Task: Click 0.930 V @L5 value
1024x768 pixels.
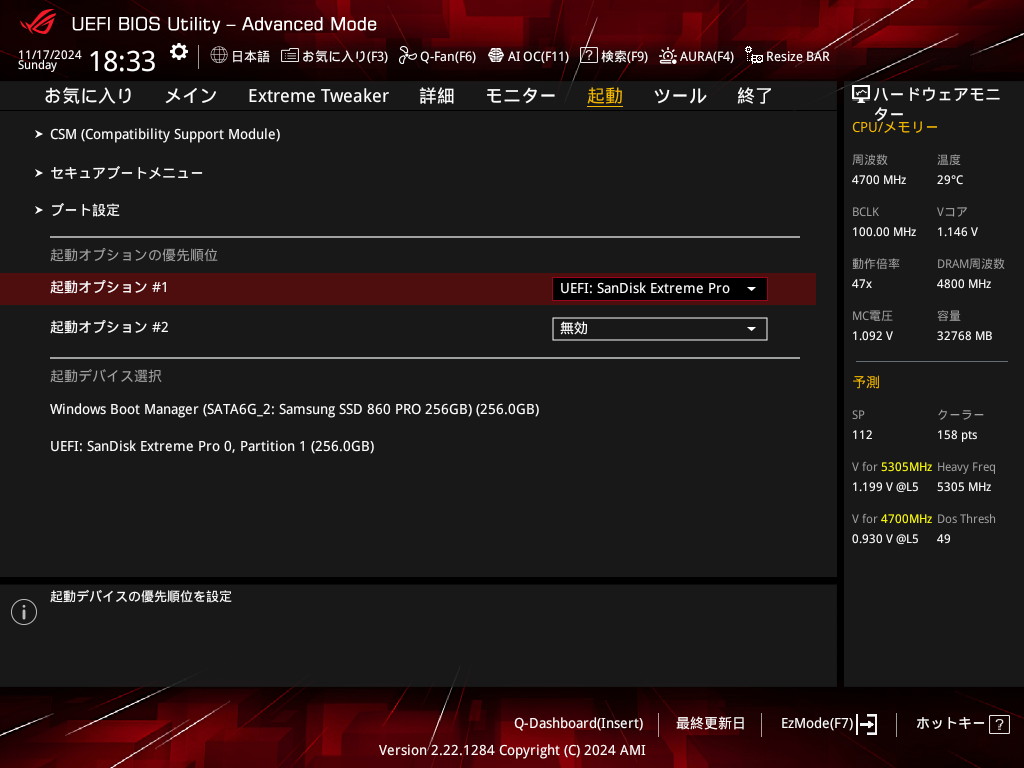Action: coord(885,539)
